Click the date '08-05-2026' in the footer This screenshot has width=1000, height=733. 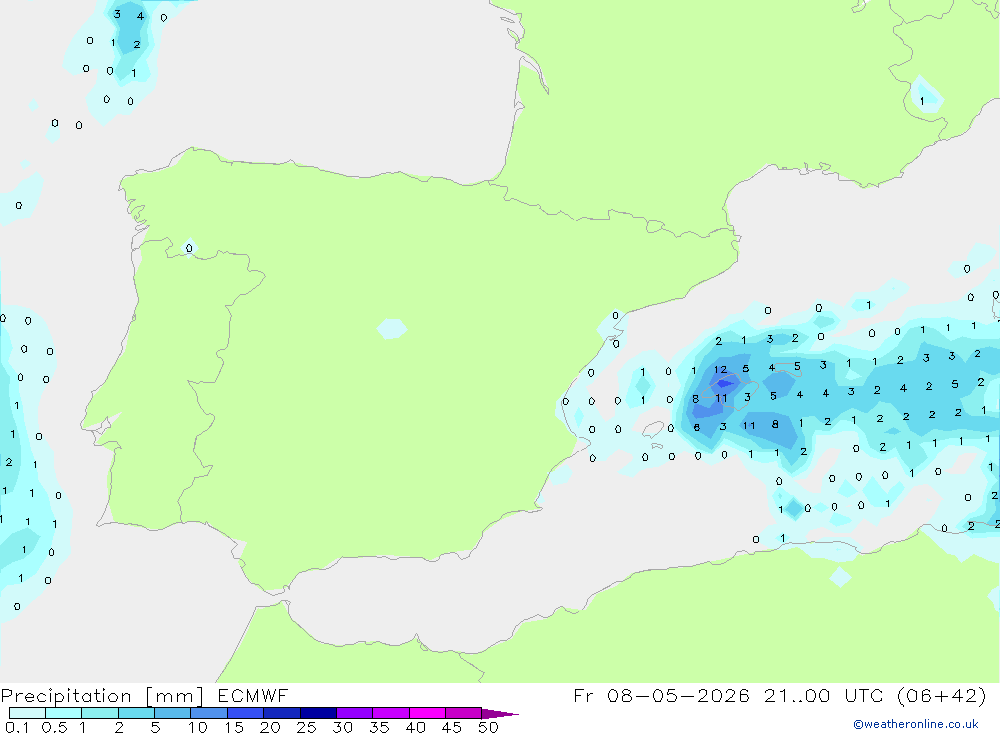tap(678, 695)
